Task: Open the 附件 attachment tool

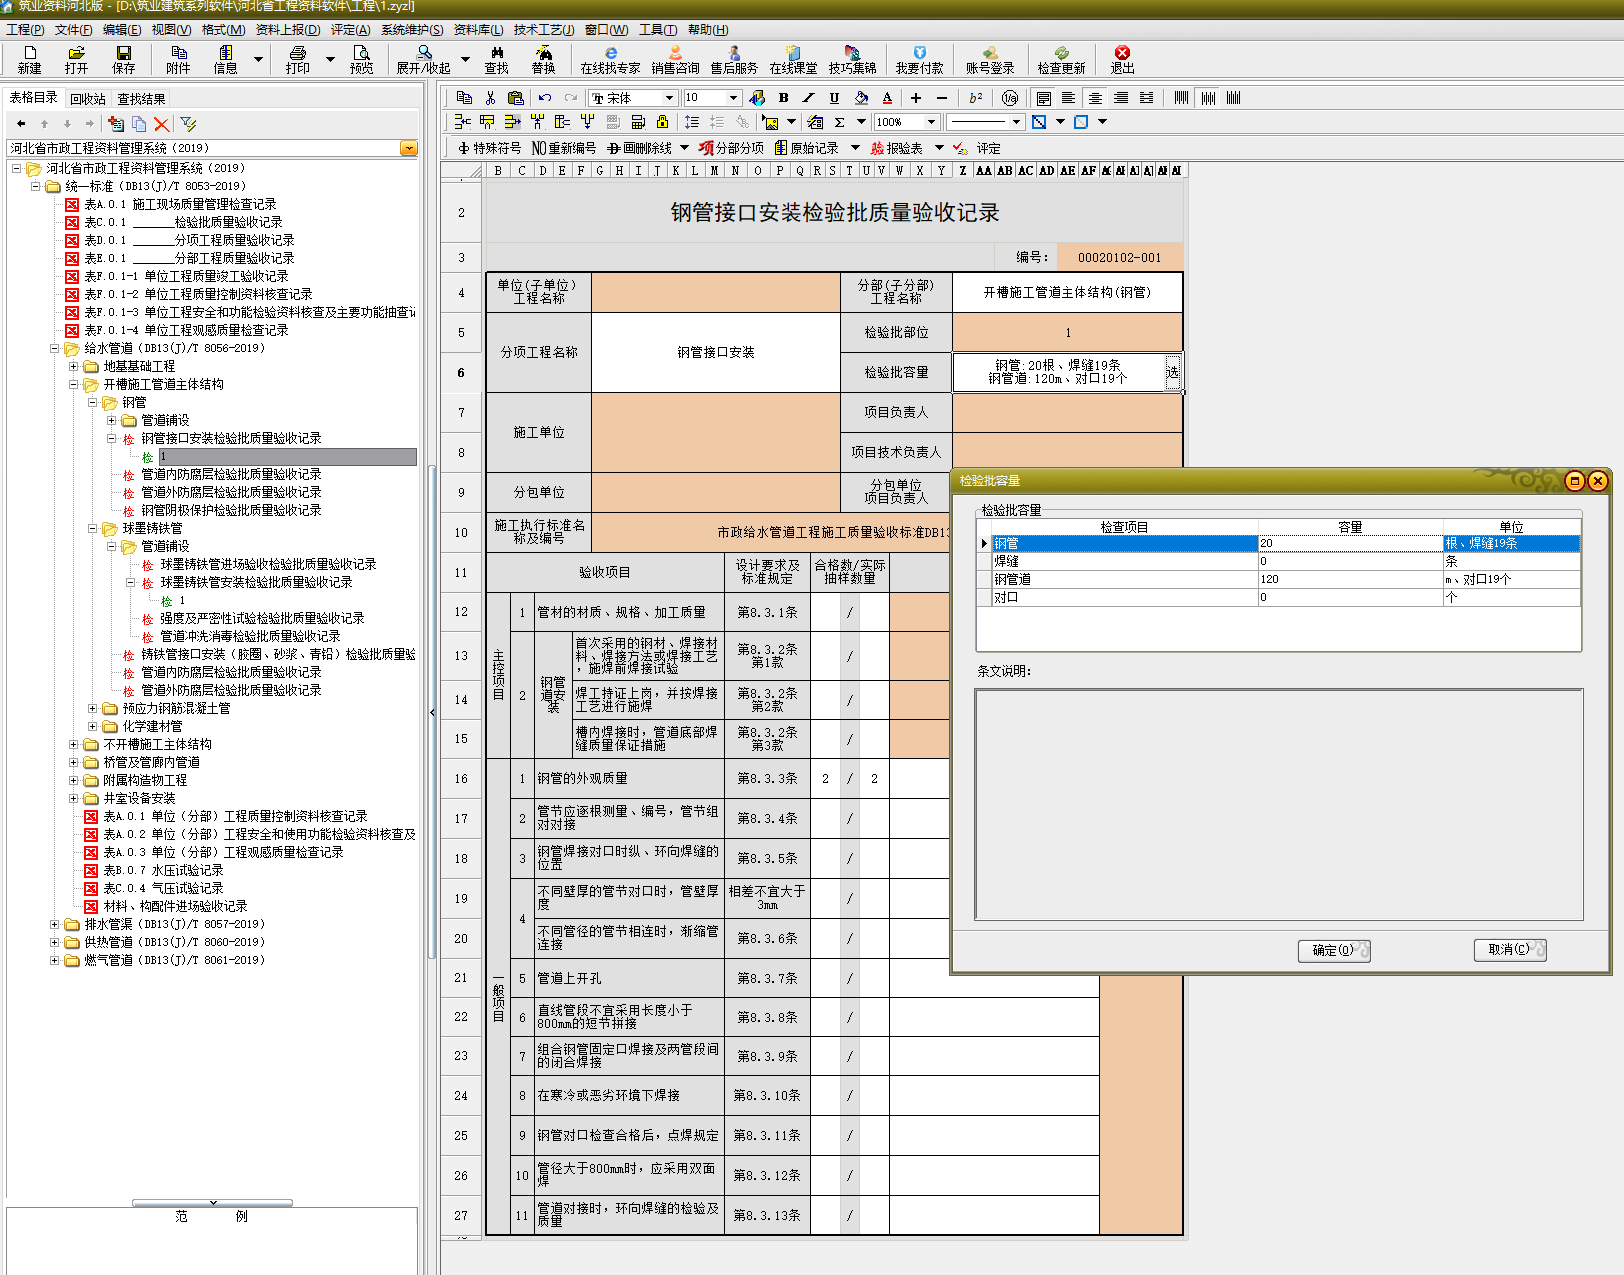Action: click(178, 59)
